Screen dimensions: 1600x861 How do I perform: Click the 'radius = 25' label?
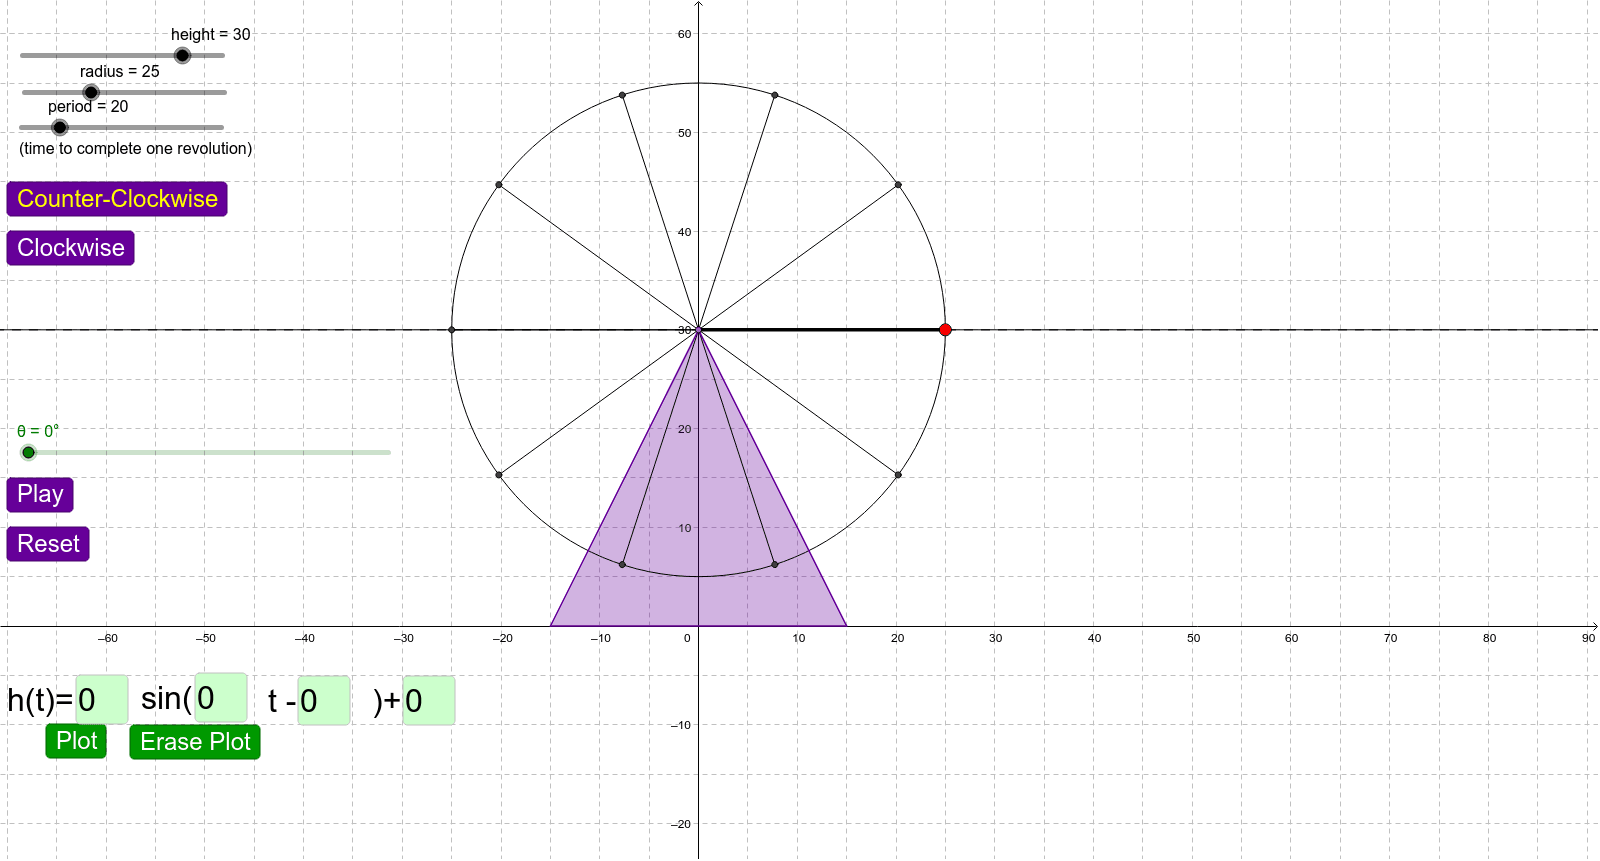point(120,72)
